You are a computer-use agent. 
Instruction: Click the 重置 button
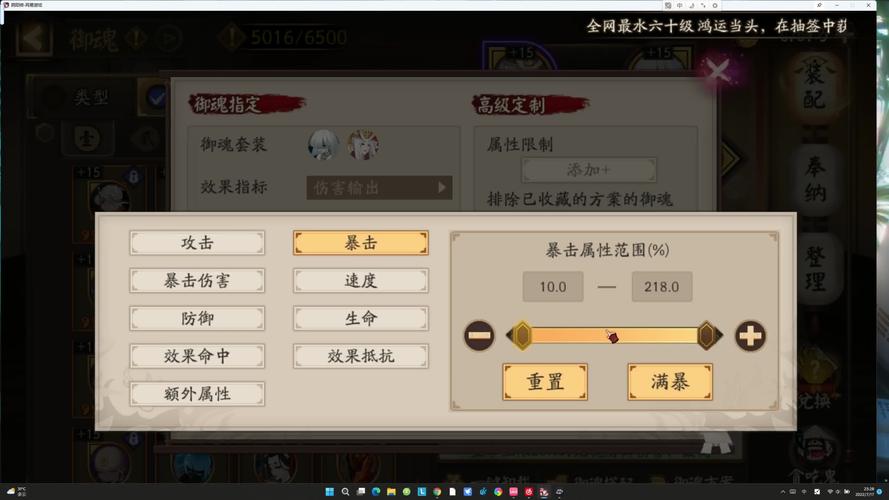point(545,382)
